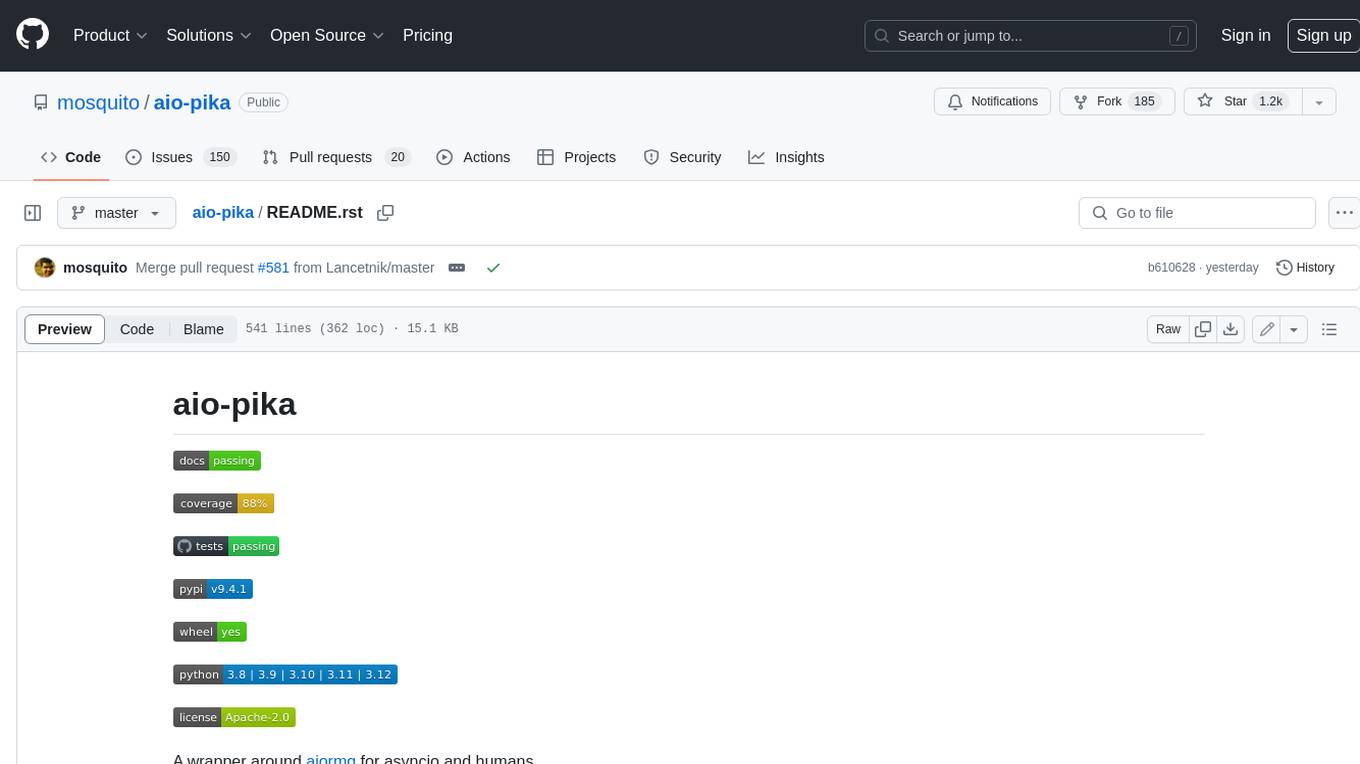The width and height of the screenshot is (1360, 764).
Task: Copy the README.rst file path
Action: [385, 213]
